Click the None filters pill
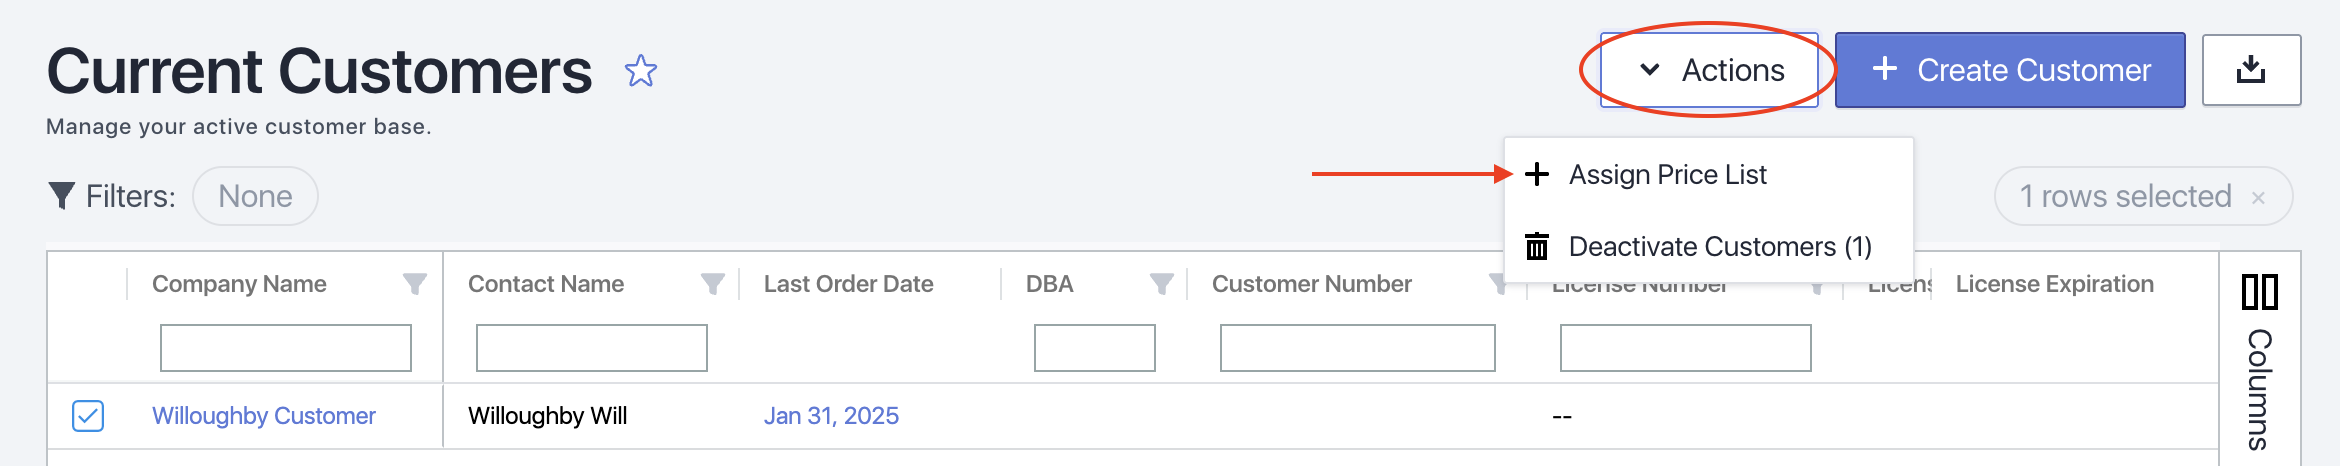 click(255, 196)
